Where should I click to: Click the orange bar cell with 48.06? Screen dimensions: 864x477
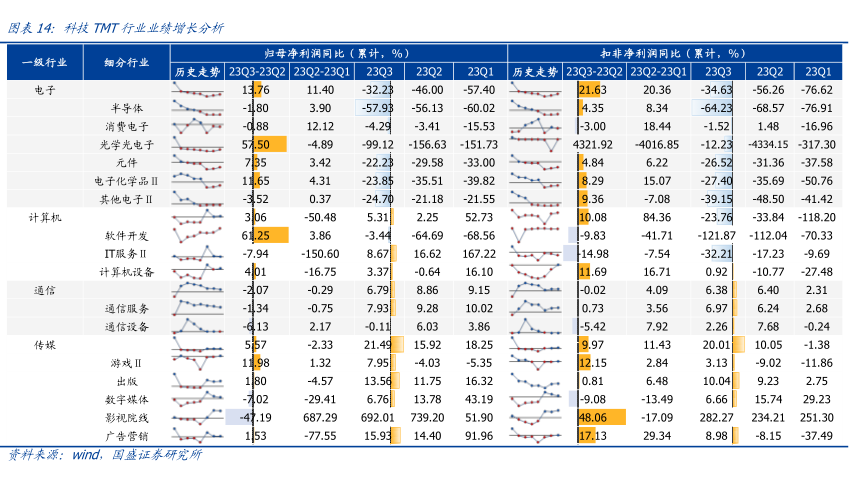pos(595,417)
